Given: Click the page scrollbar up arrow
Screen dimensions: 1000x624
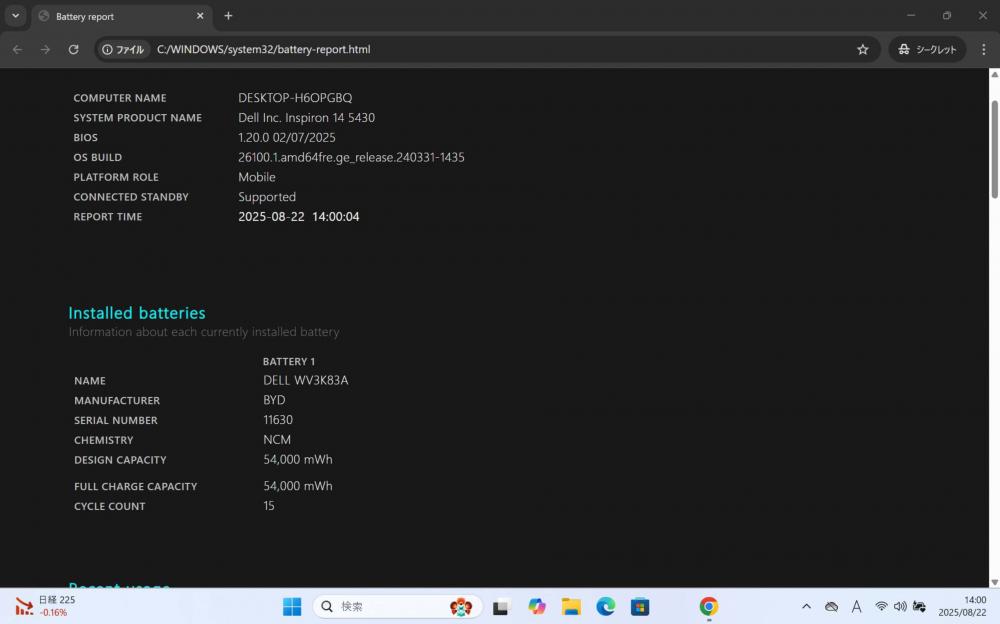Looking at the screenshot, I should pyautogui.click(x=994, y=75).
